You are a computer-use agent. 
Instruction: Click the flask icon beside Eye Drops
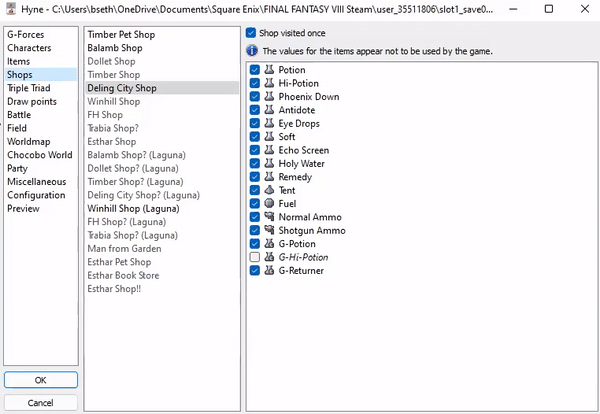269,123
